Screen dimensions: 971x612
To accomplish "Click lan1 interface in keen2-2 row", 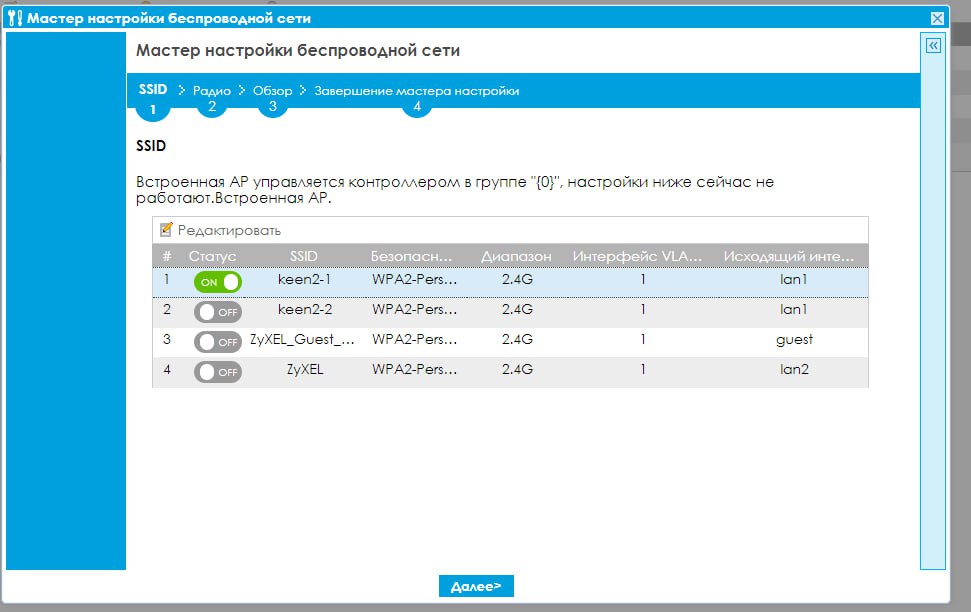I will [x=794, y=309].
